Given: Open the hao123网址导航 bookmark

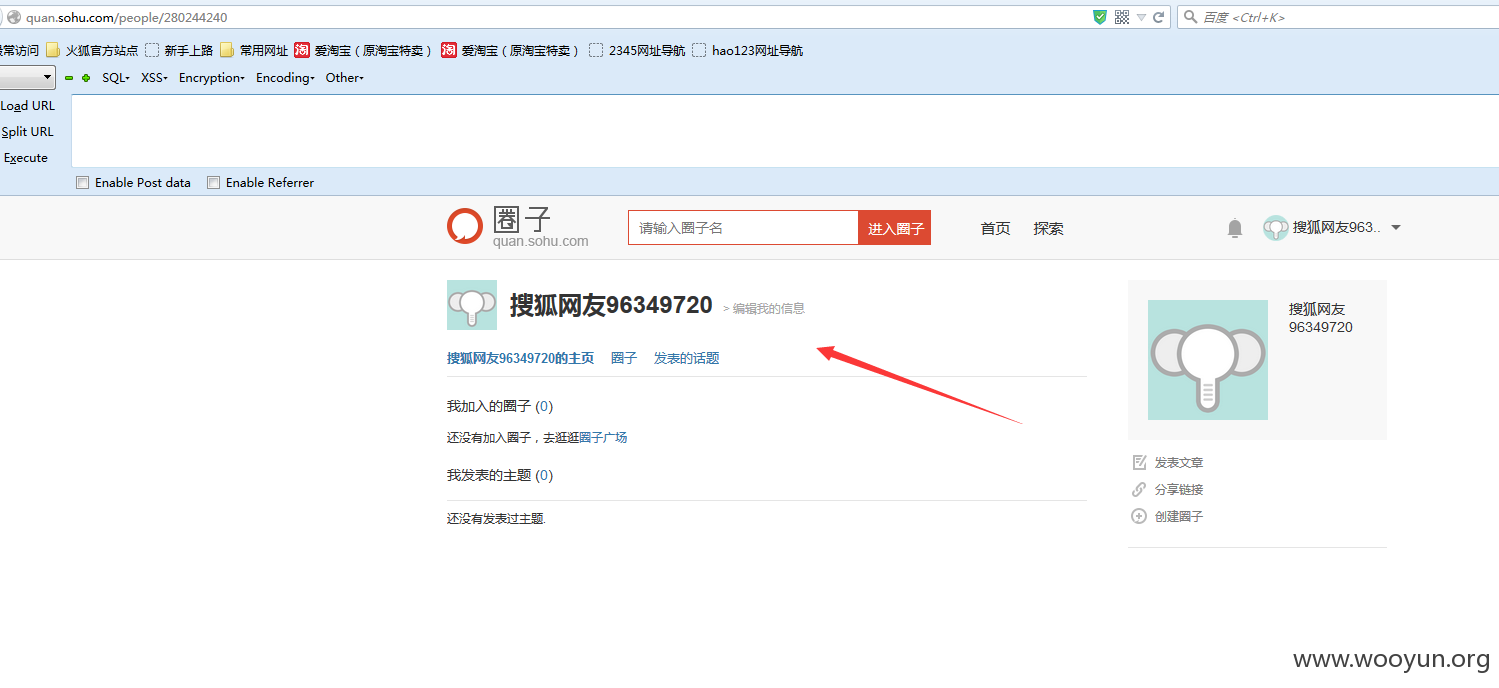Looking at the screenshot, I should click(747, 50).
